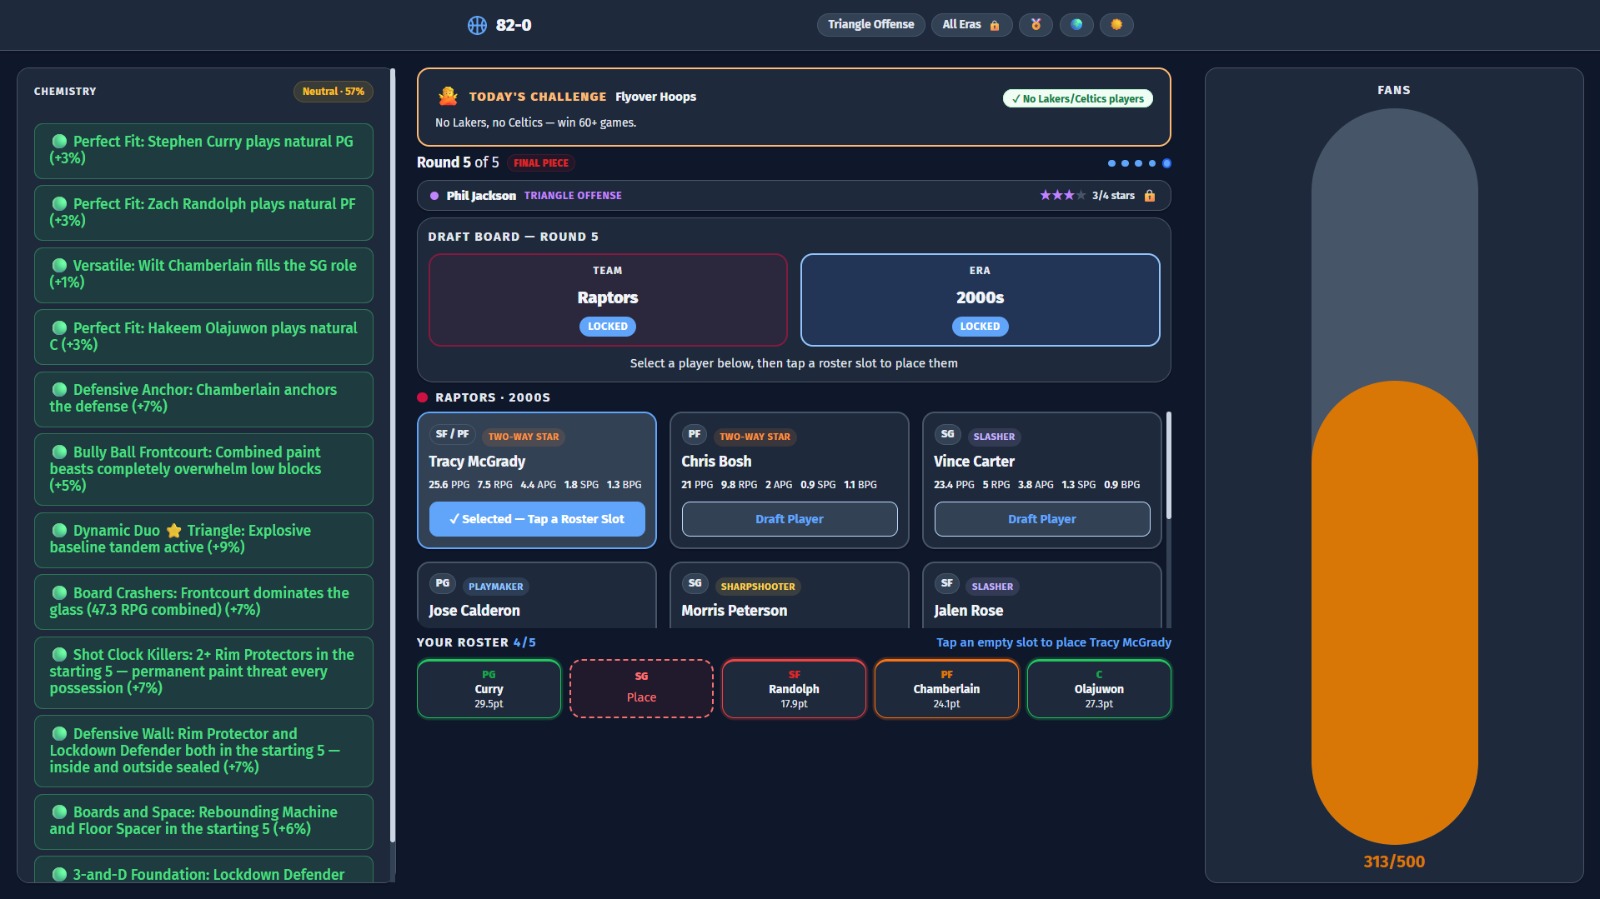1600x899 pixels.
Task: Click the PF position badge on Chris Bosh
Action: (694, 434)
